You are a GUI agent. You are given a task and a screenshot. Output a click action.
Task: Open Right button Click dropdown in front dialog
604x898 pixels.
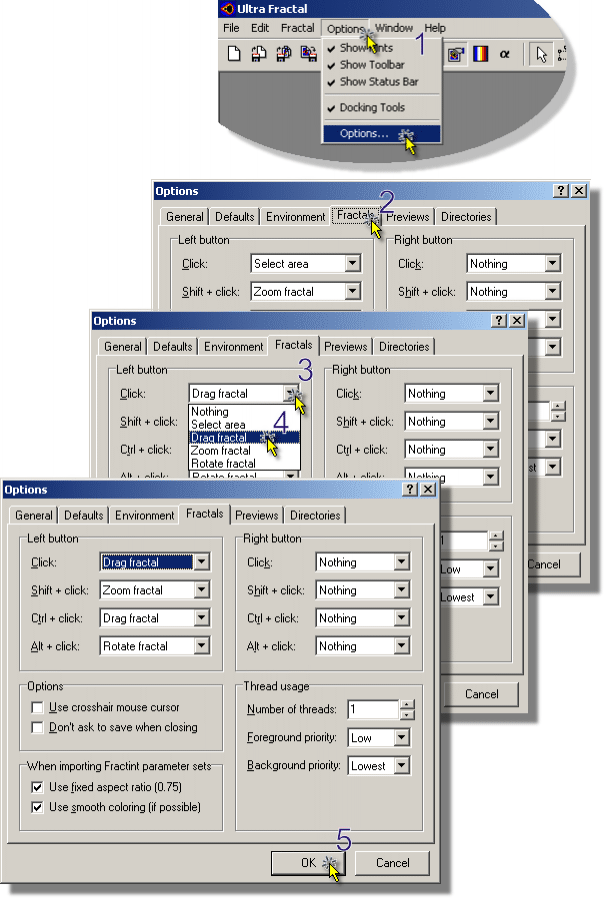pyautogui.click(x=402, y=562)
